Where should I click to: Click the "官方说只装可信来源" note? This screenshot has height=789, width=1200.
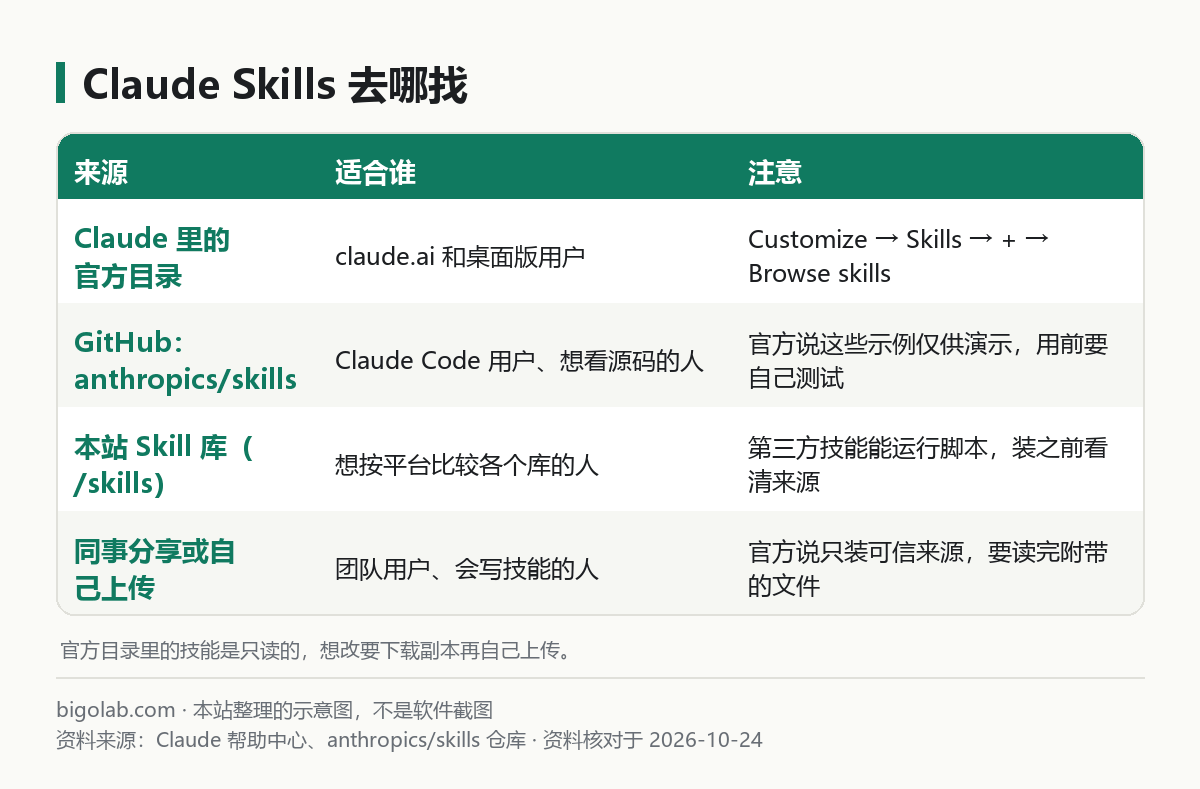click(x=928, y=569)
